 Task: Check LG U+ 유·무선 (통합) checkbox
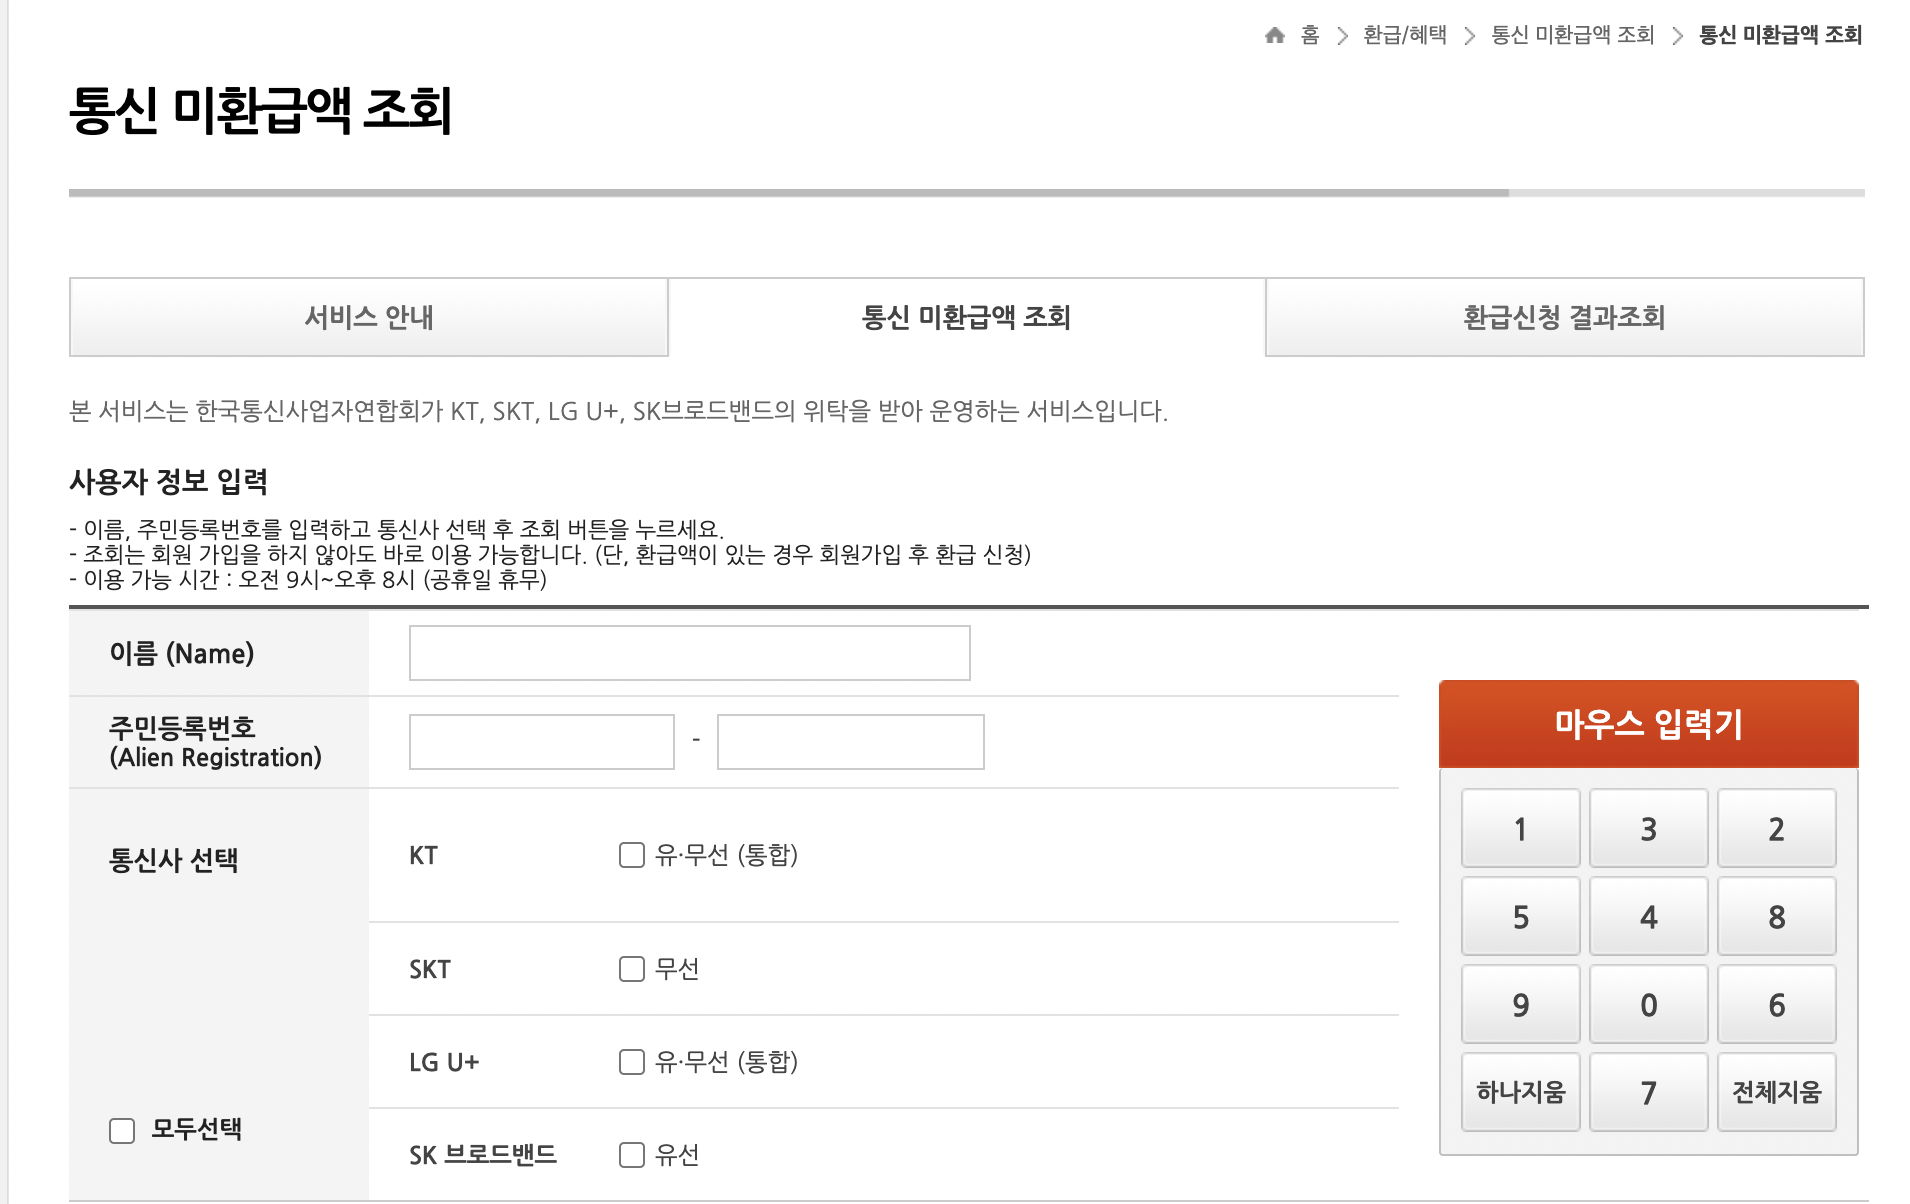coord(631,1062)
